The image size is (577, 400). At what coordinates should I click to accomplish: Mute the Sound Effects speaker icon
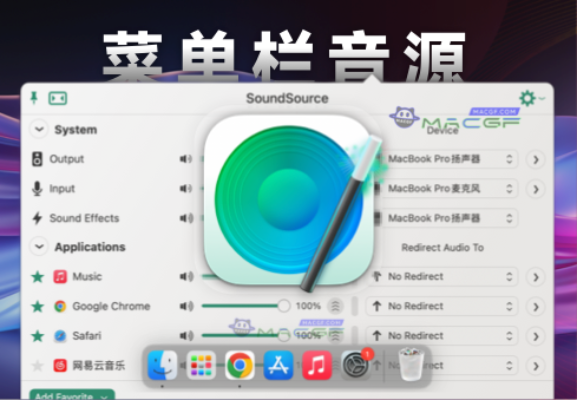coord(186,218)
